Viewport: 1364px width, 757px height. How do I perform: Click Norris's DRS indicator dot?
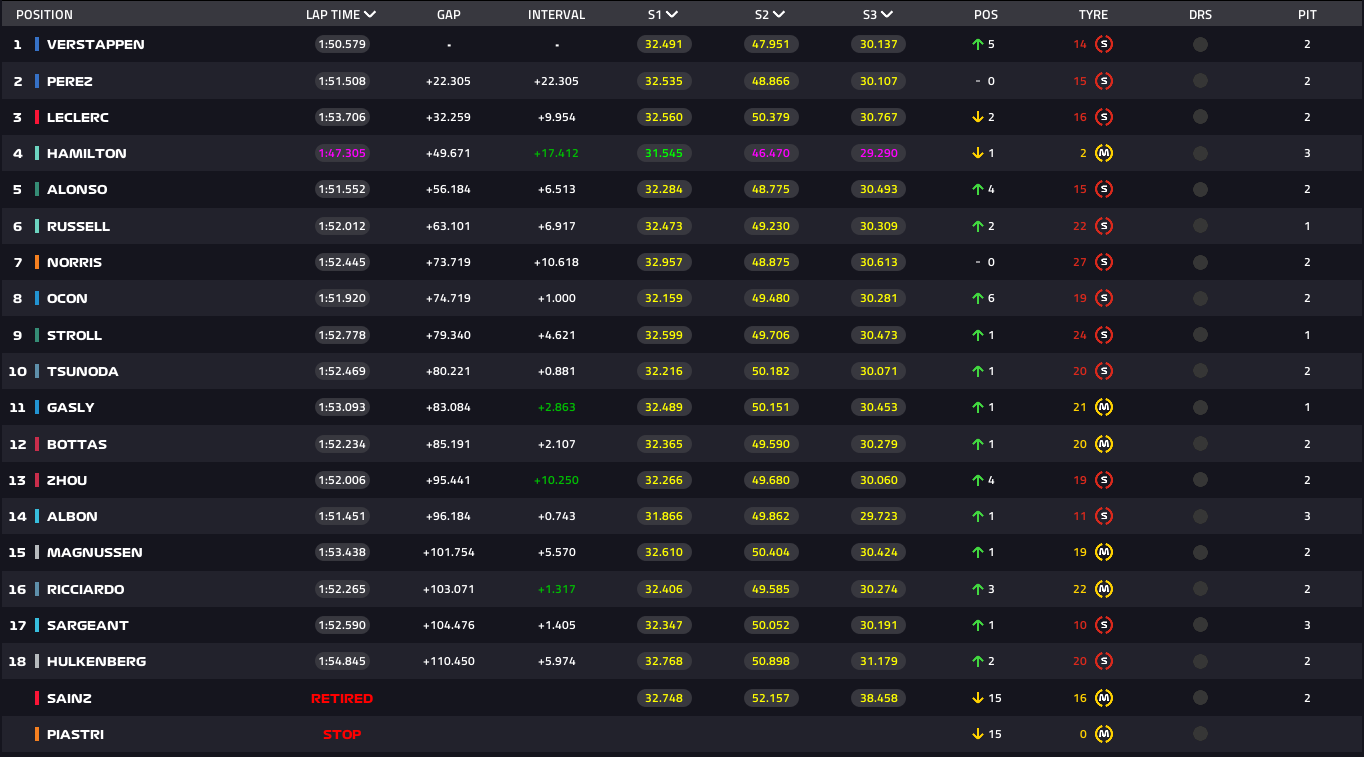pyautogui.click(x=1200, y=262)
